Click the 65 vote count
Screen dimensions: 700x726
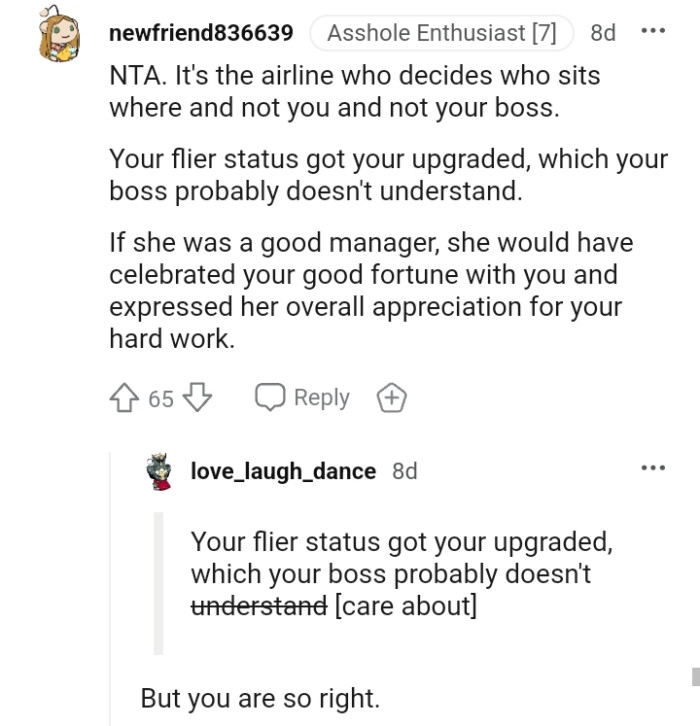point(161,398)
